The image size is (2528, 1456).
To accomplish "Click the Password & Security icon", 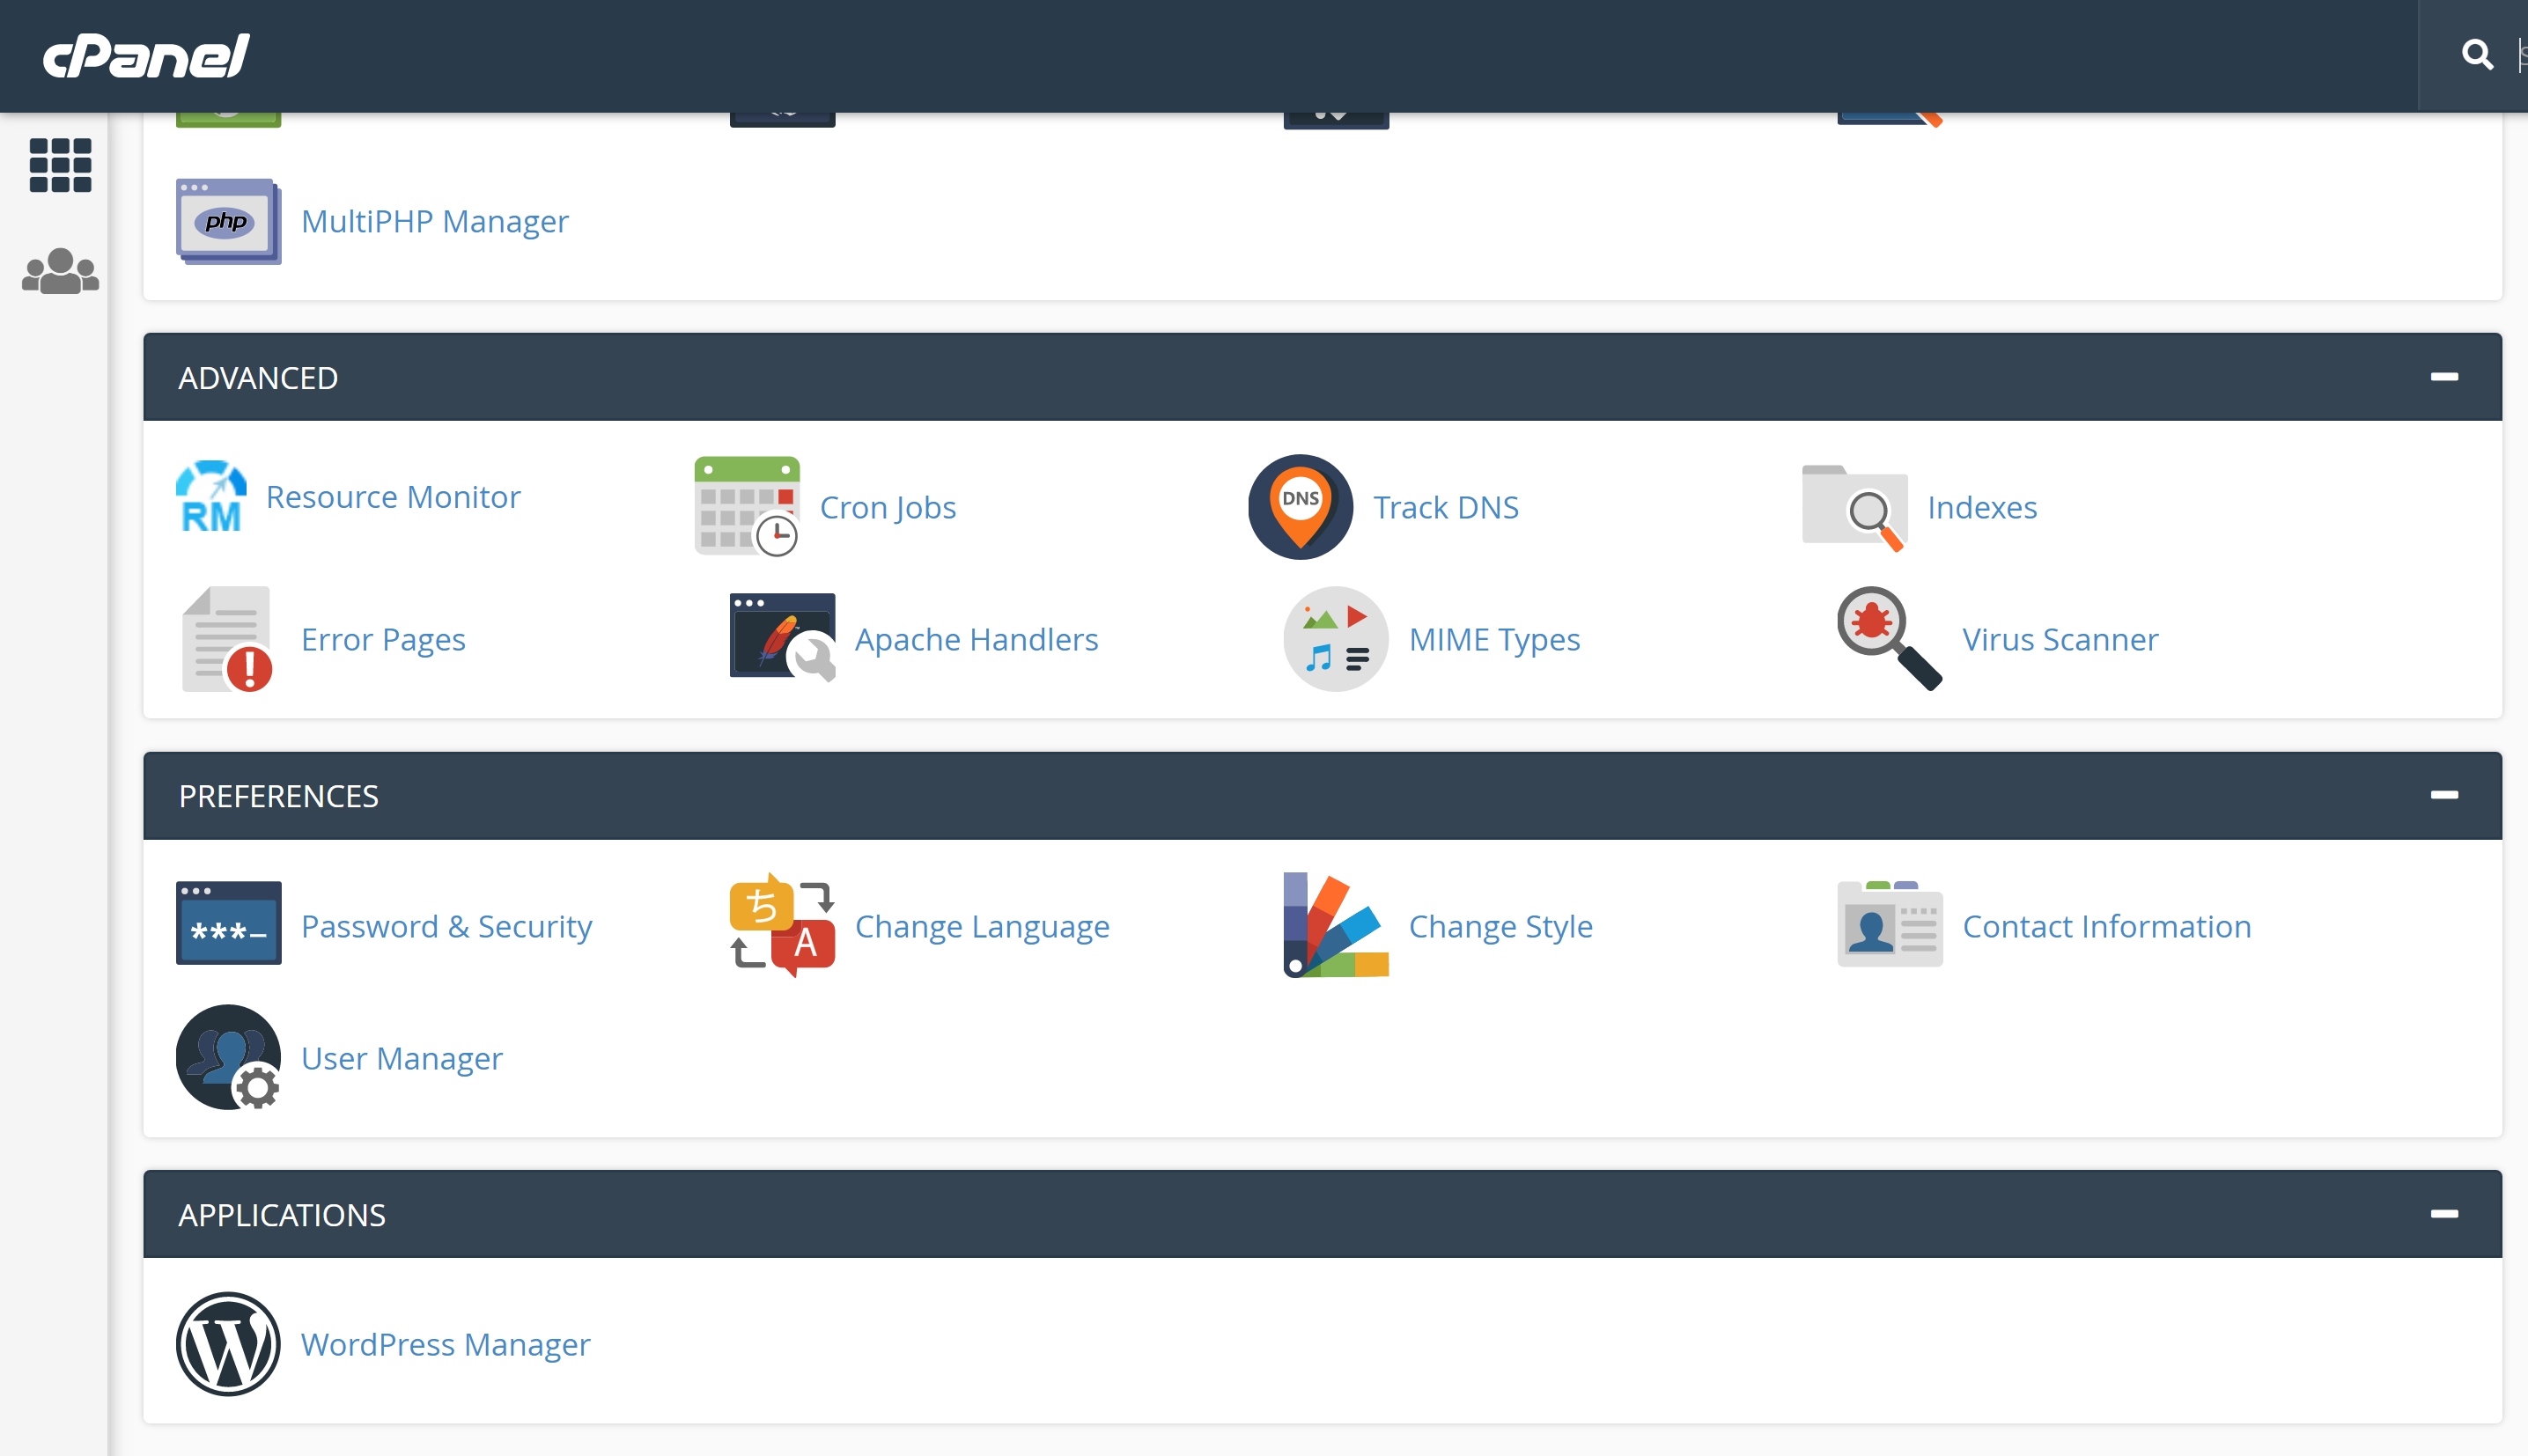I will click(228, 923).
